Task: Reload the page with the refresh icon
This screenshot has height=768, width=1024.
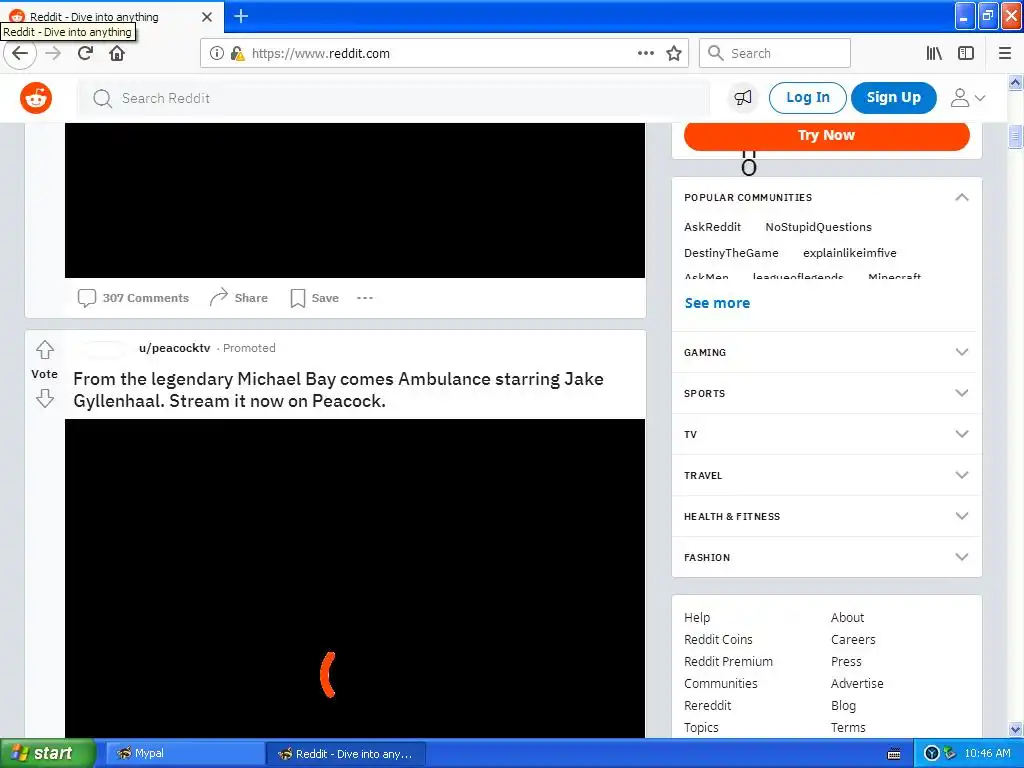Action: [85, 53]
